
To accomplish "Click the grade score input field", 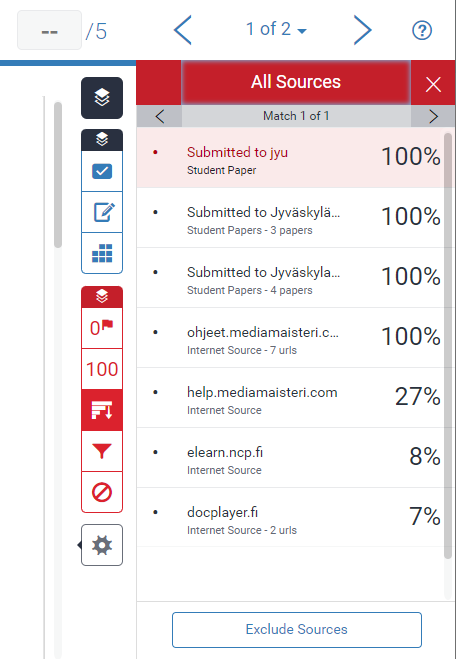I will point(49,30).
